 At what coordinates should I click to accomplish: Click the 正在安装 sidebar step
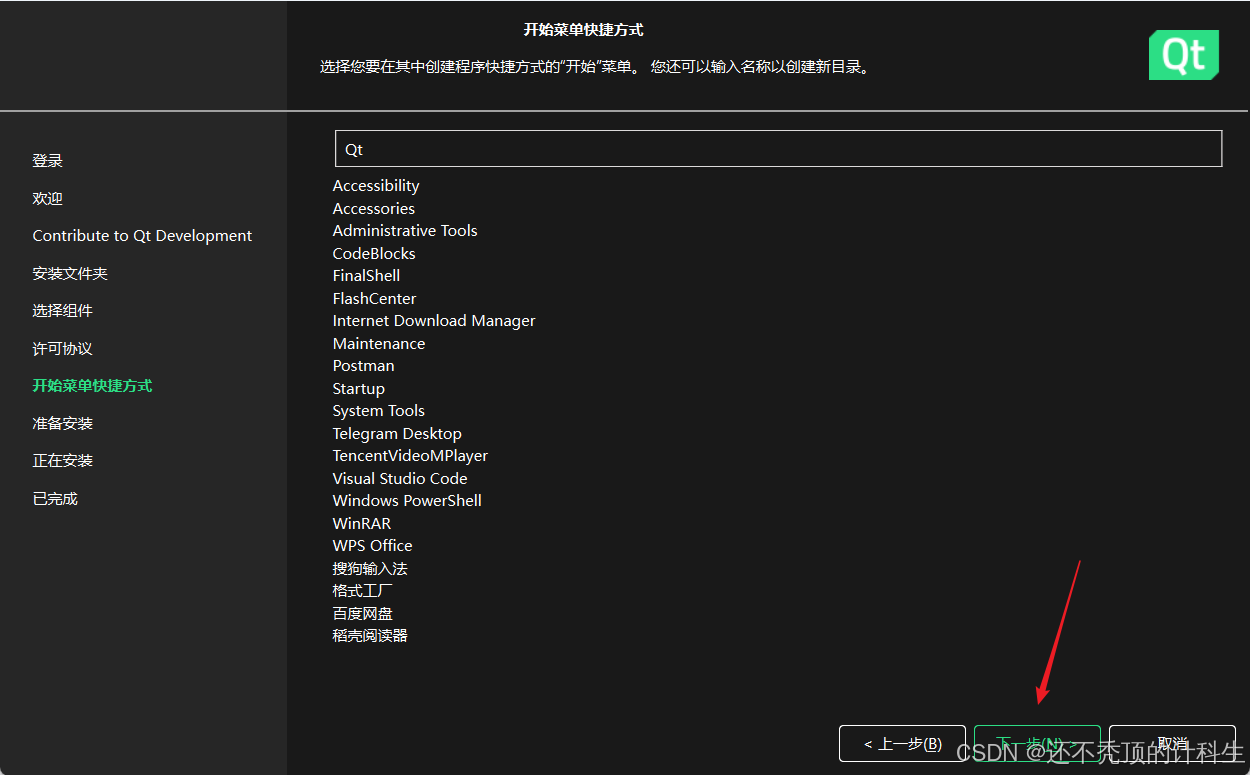[x=62, y=461]
